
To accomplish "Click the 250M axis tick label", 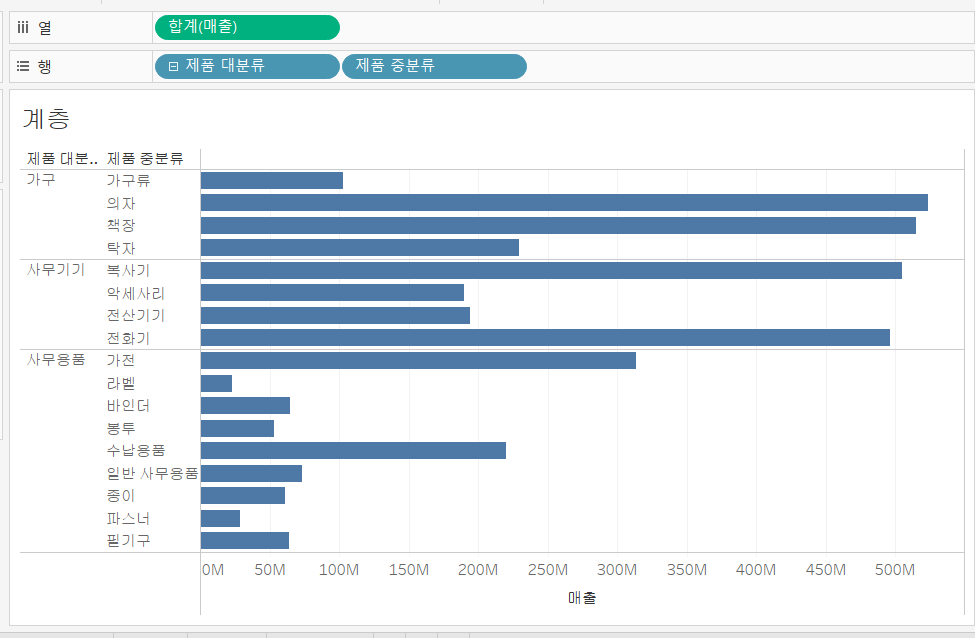I will (x=548, y=570).
